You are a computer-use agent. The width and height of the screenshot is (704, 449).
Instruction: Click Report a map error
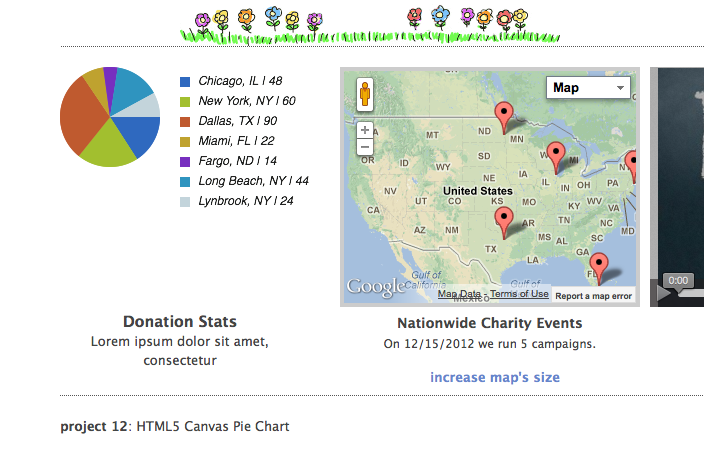click(x=593, y=296)
